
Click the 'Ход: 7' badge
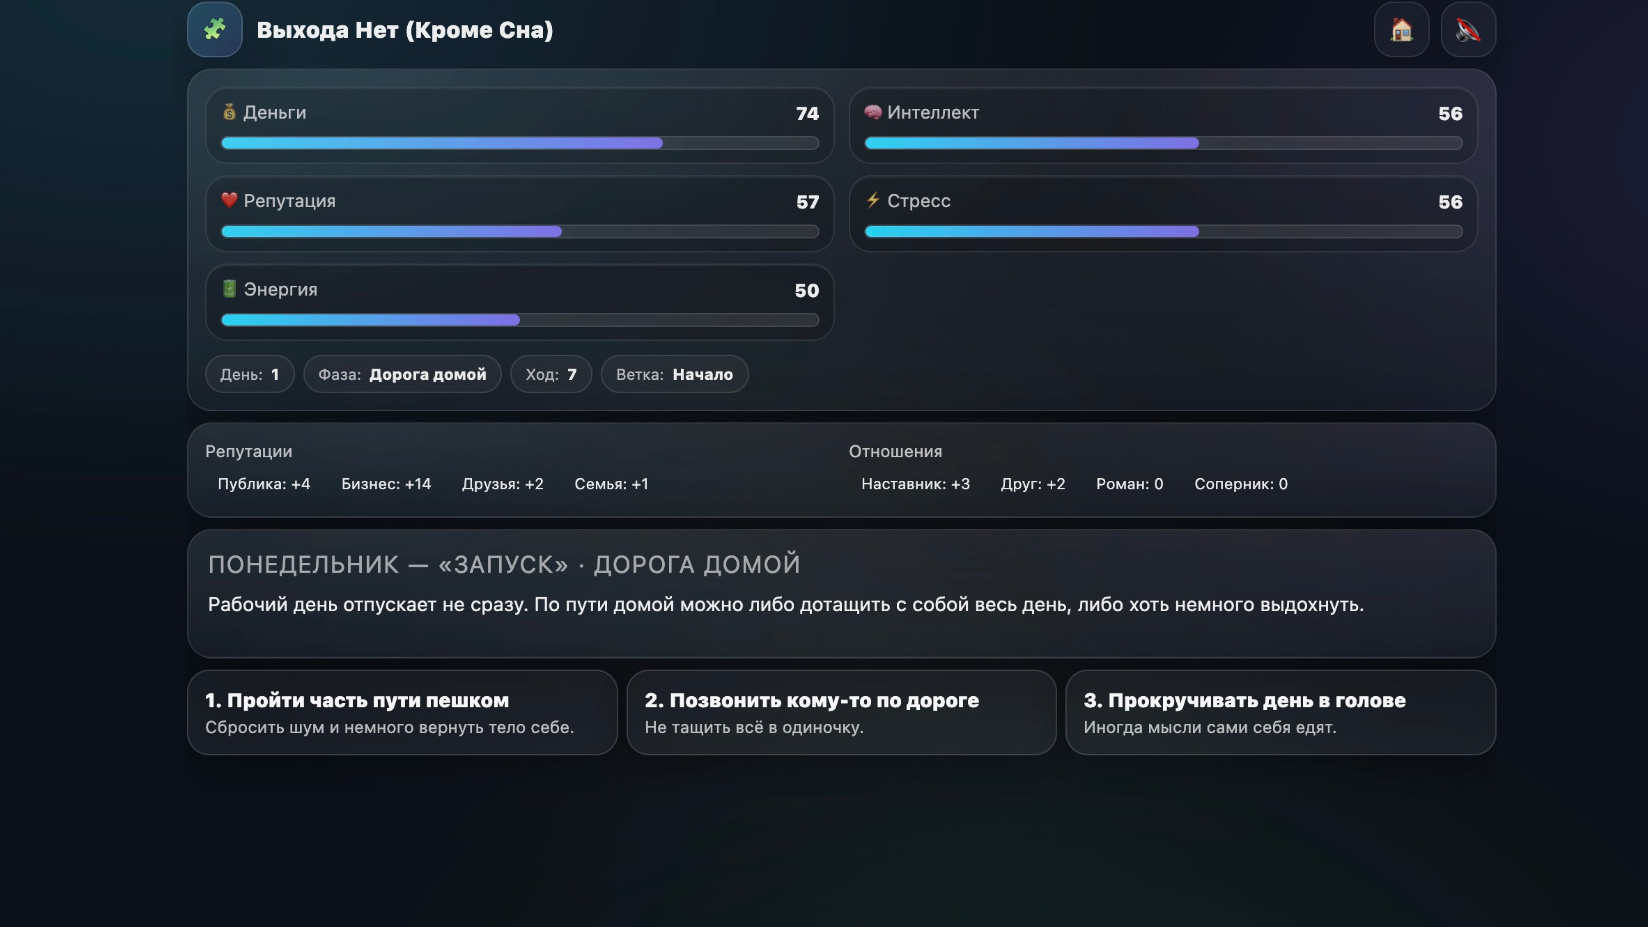tap(550, 374)
